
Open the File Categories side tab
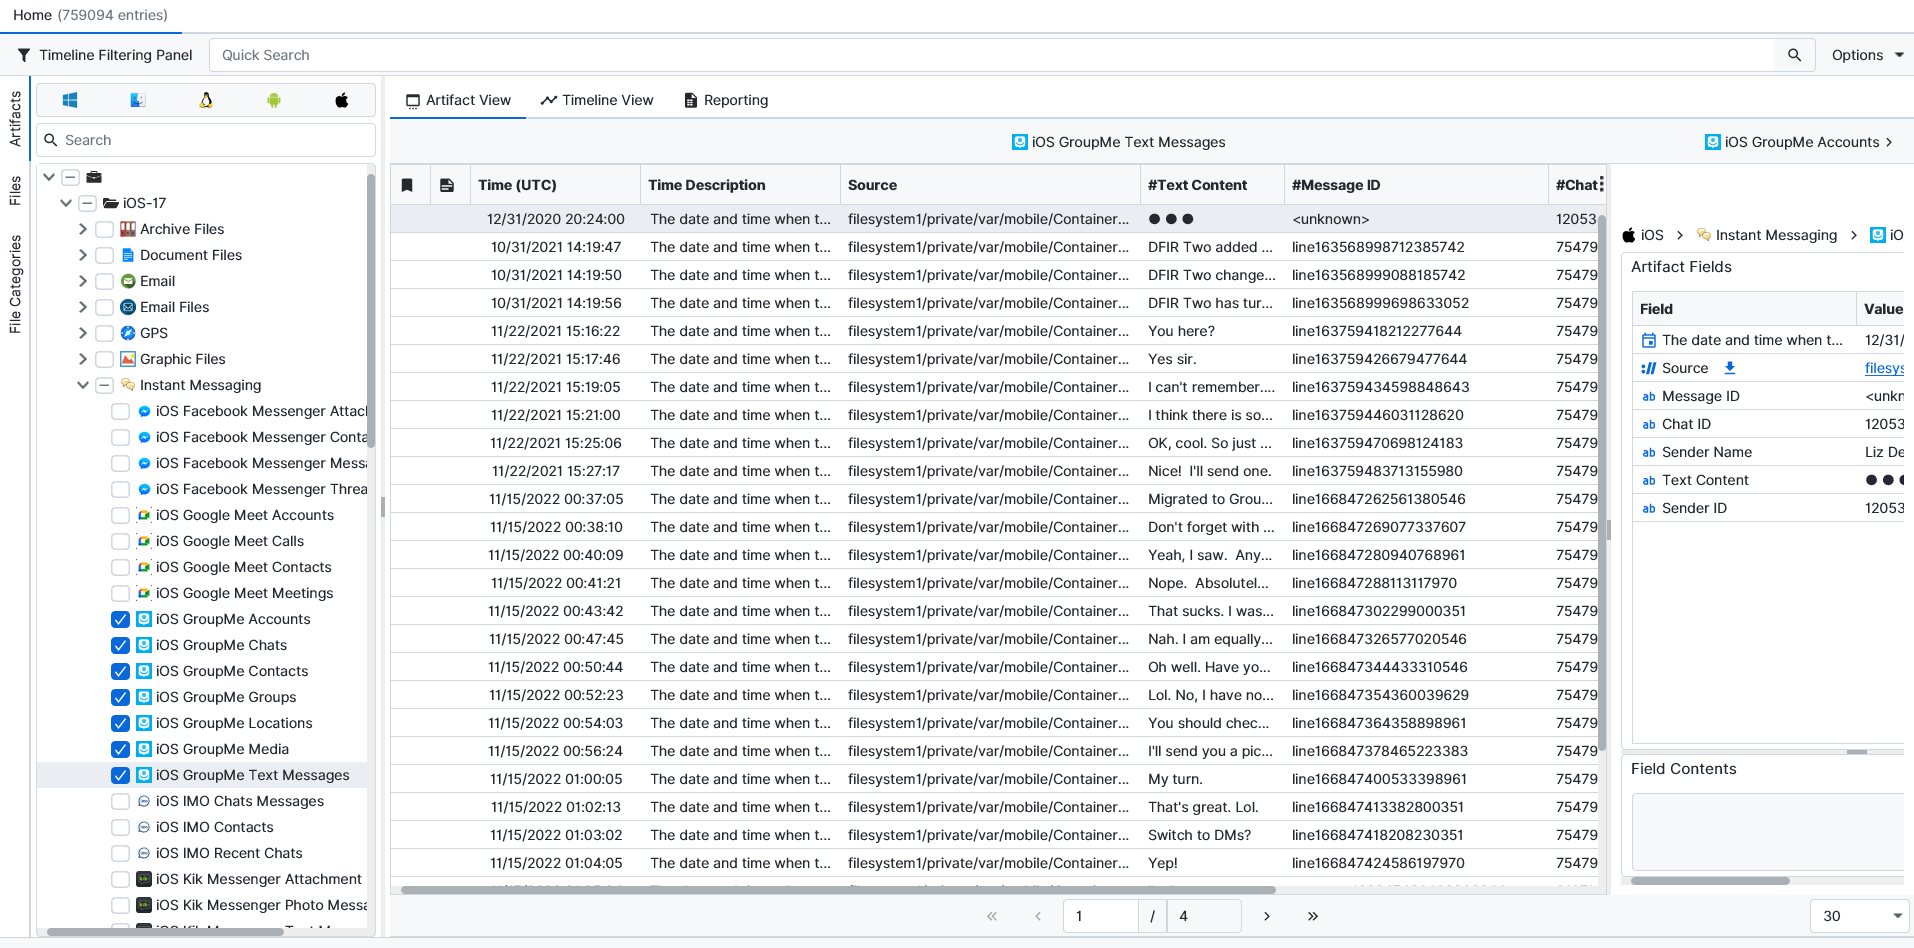click(x=15, y=284)
